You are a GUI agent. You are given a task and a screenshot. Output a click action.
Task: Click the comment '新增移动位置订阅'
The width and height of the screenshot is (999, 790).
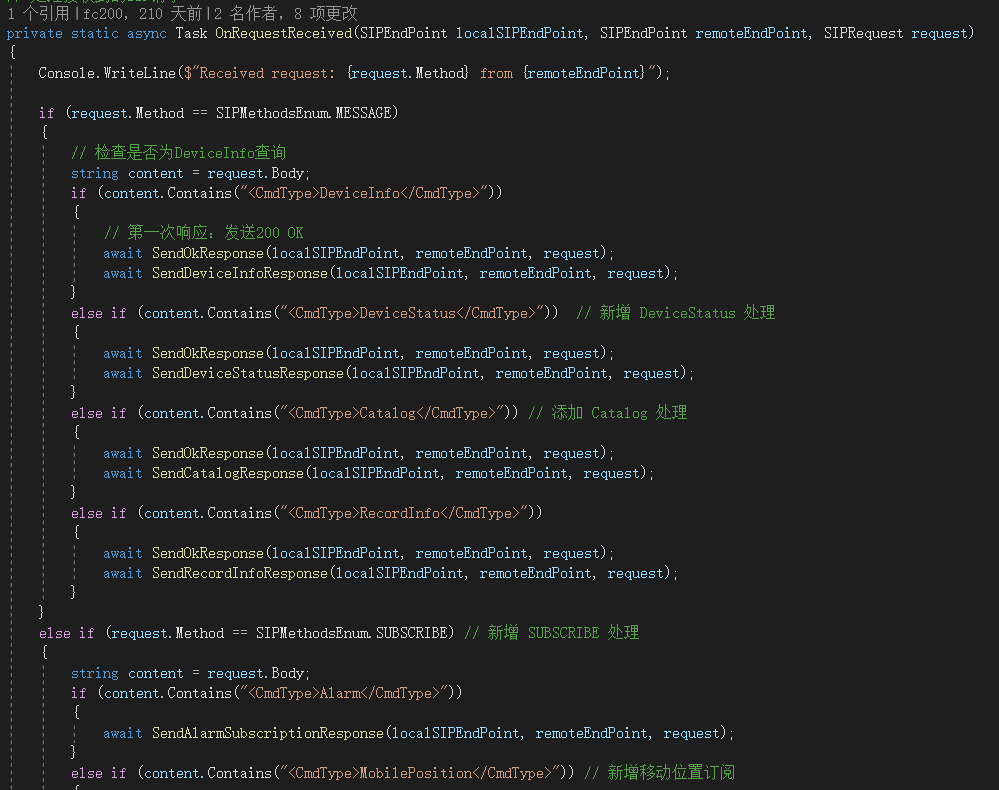(659, 773)
